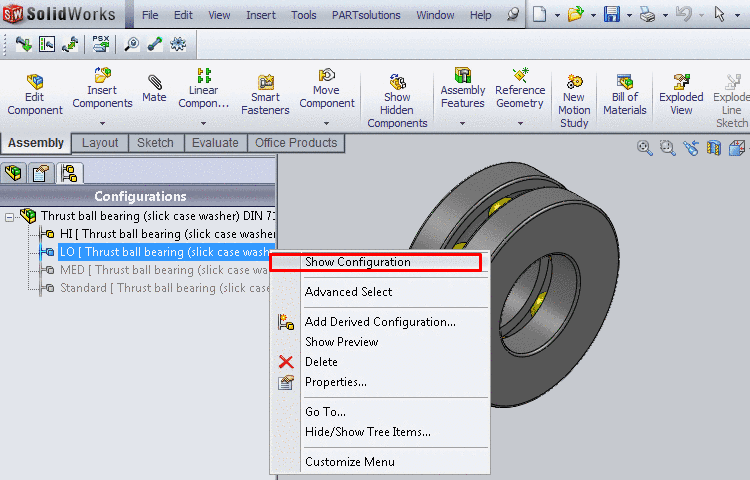Click Show Hidden Components tool
Image resolution: width=750 pixels, height=480 pixels.
[x=397, y=101]
